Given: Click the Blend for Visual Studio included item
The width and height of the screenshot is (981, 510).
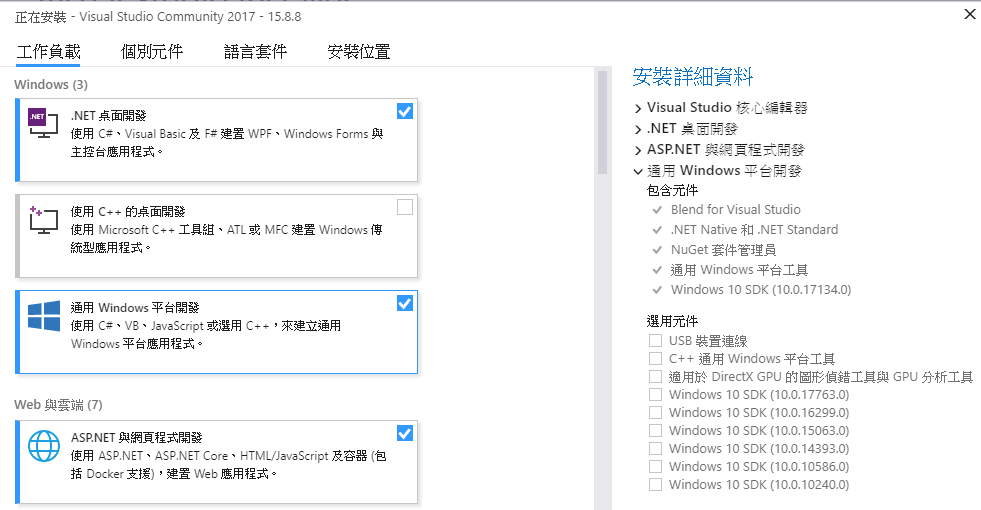Looking at the screenshot, I should click(x=736, y=210).
